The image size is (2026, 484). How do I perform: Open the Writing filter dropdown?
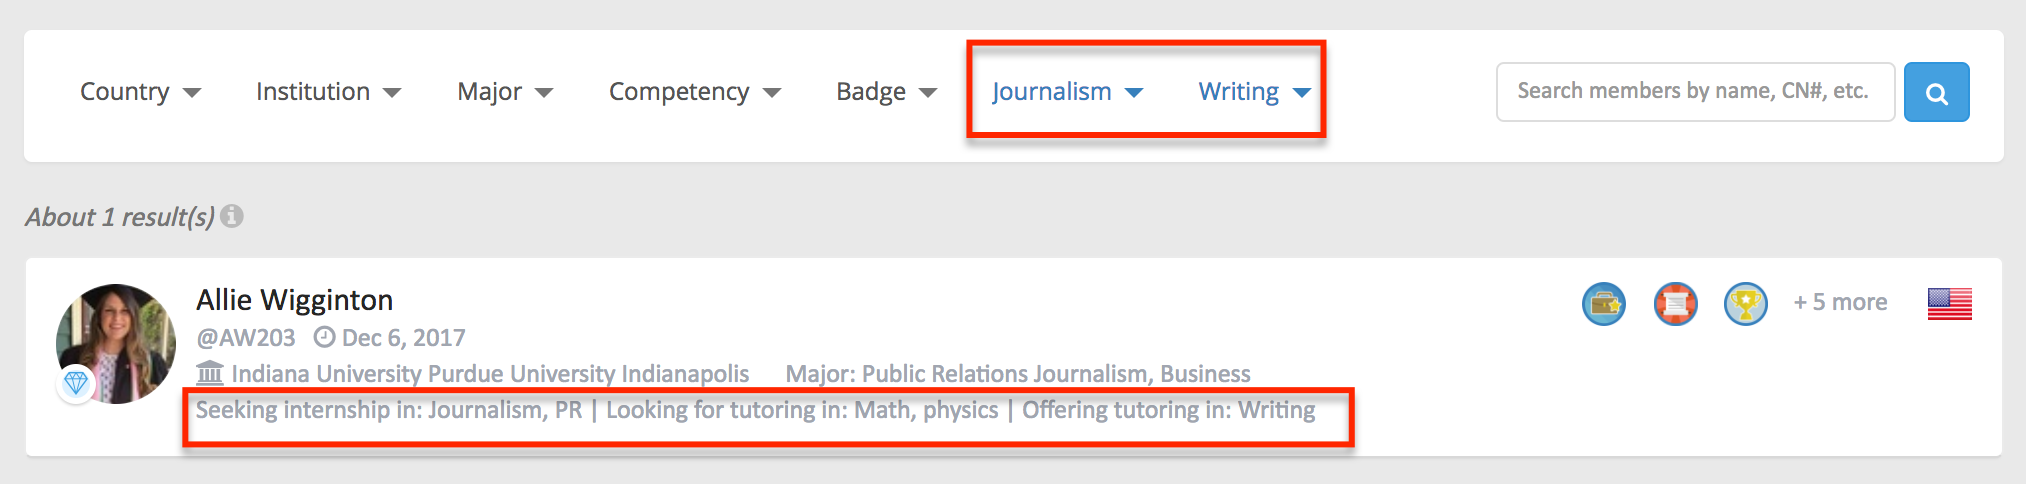tap(1255, 92)
